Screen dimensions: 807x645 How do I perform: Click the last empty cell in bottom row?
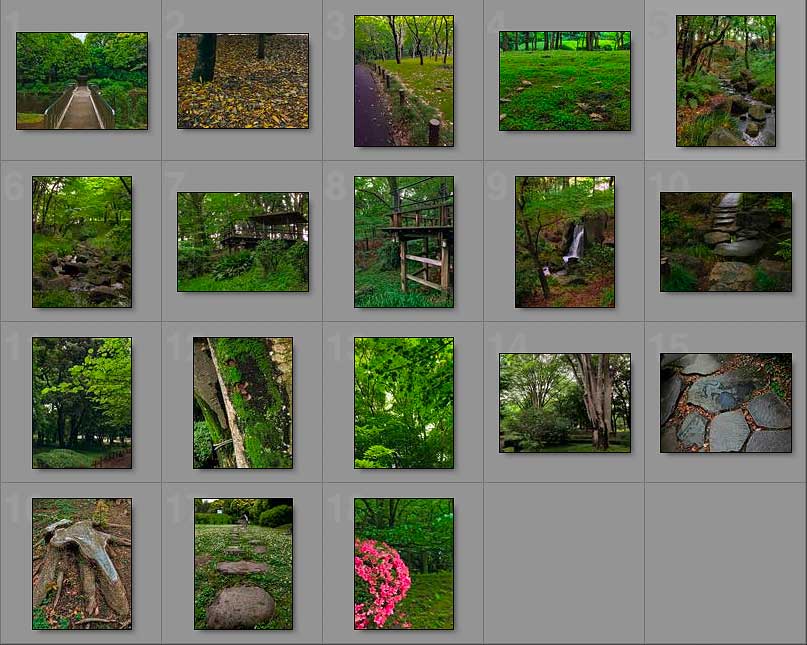pos(726,564)
